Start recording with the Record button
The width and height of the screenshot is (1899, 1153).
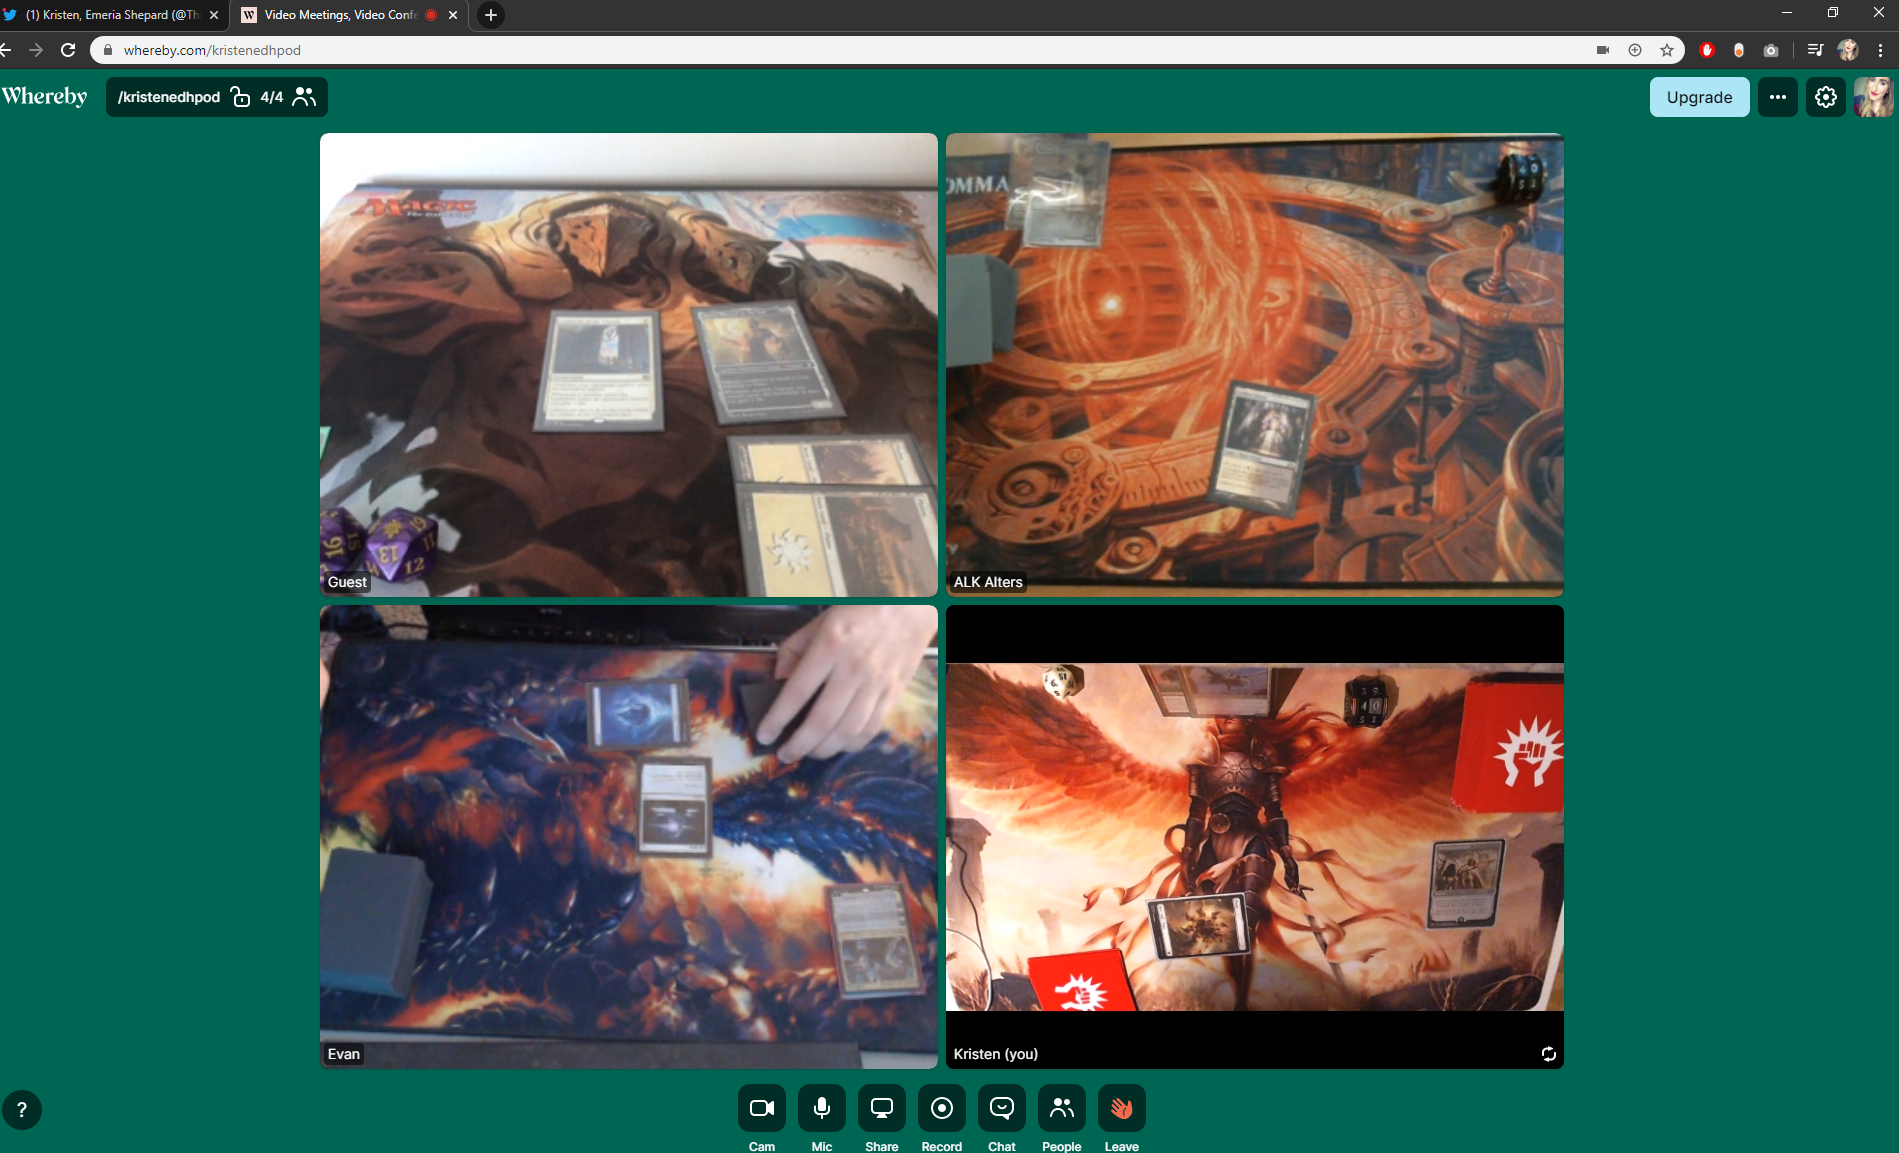tap(941, 1108)
